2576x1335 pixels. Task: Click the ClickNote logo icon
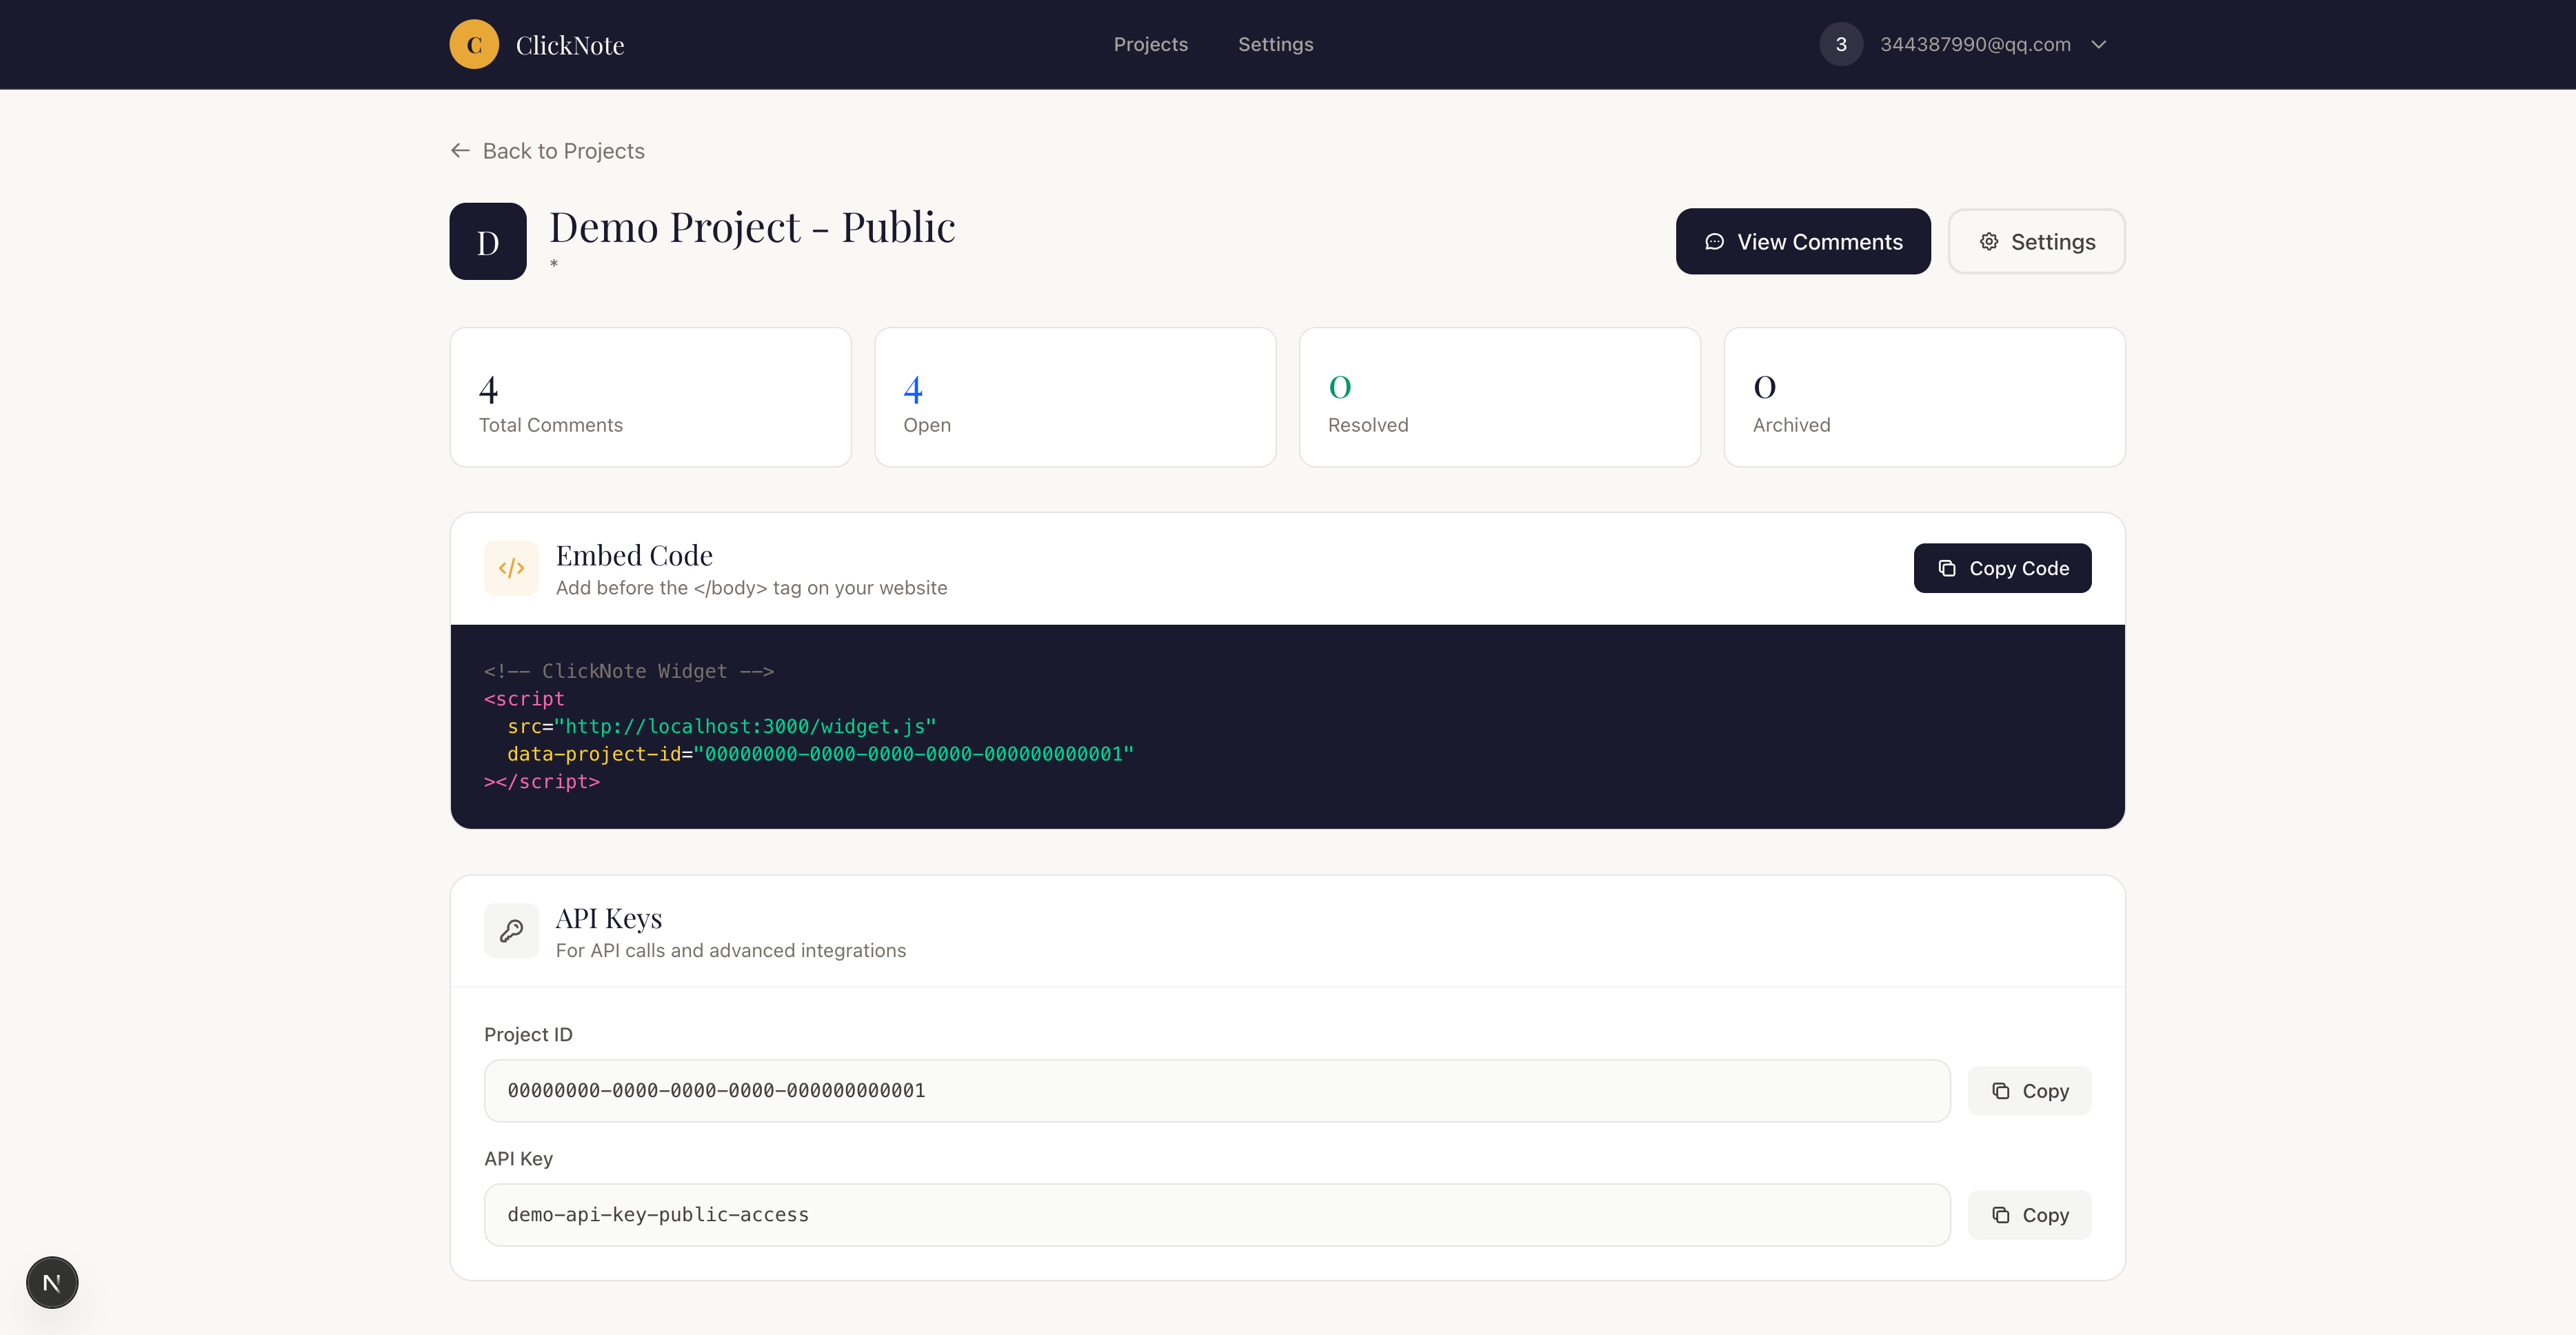click(x=474, y=44)
